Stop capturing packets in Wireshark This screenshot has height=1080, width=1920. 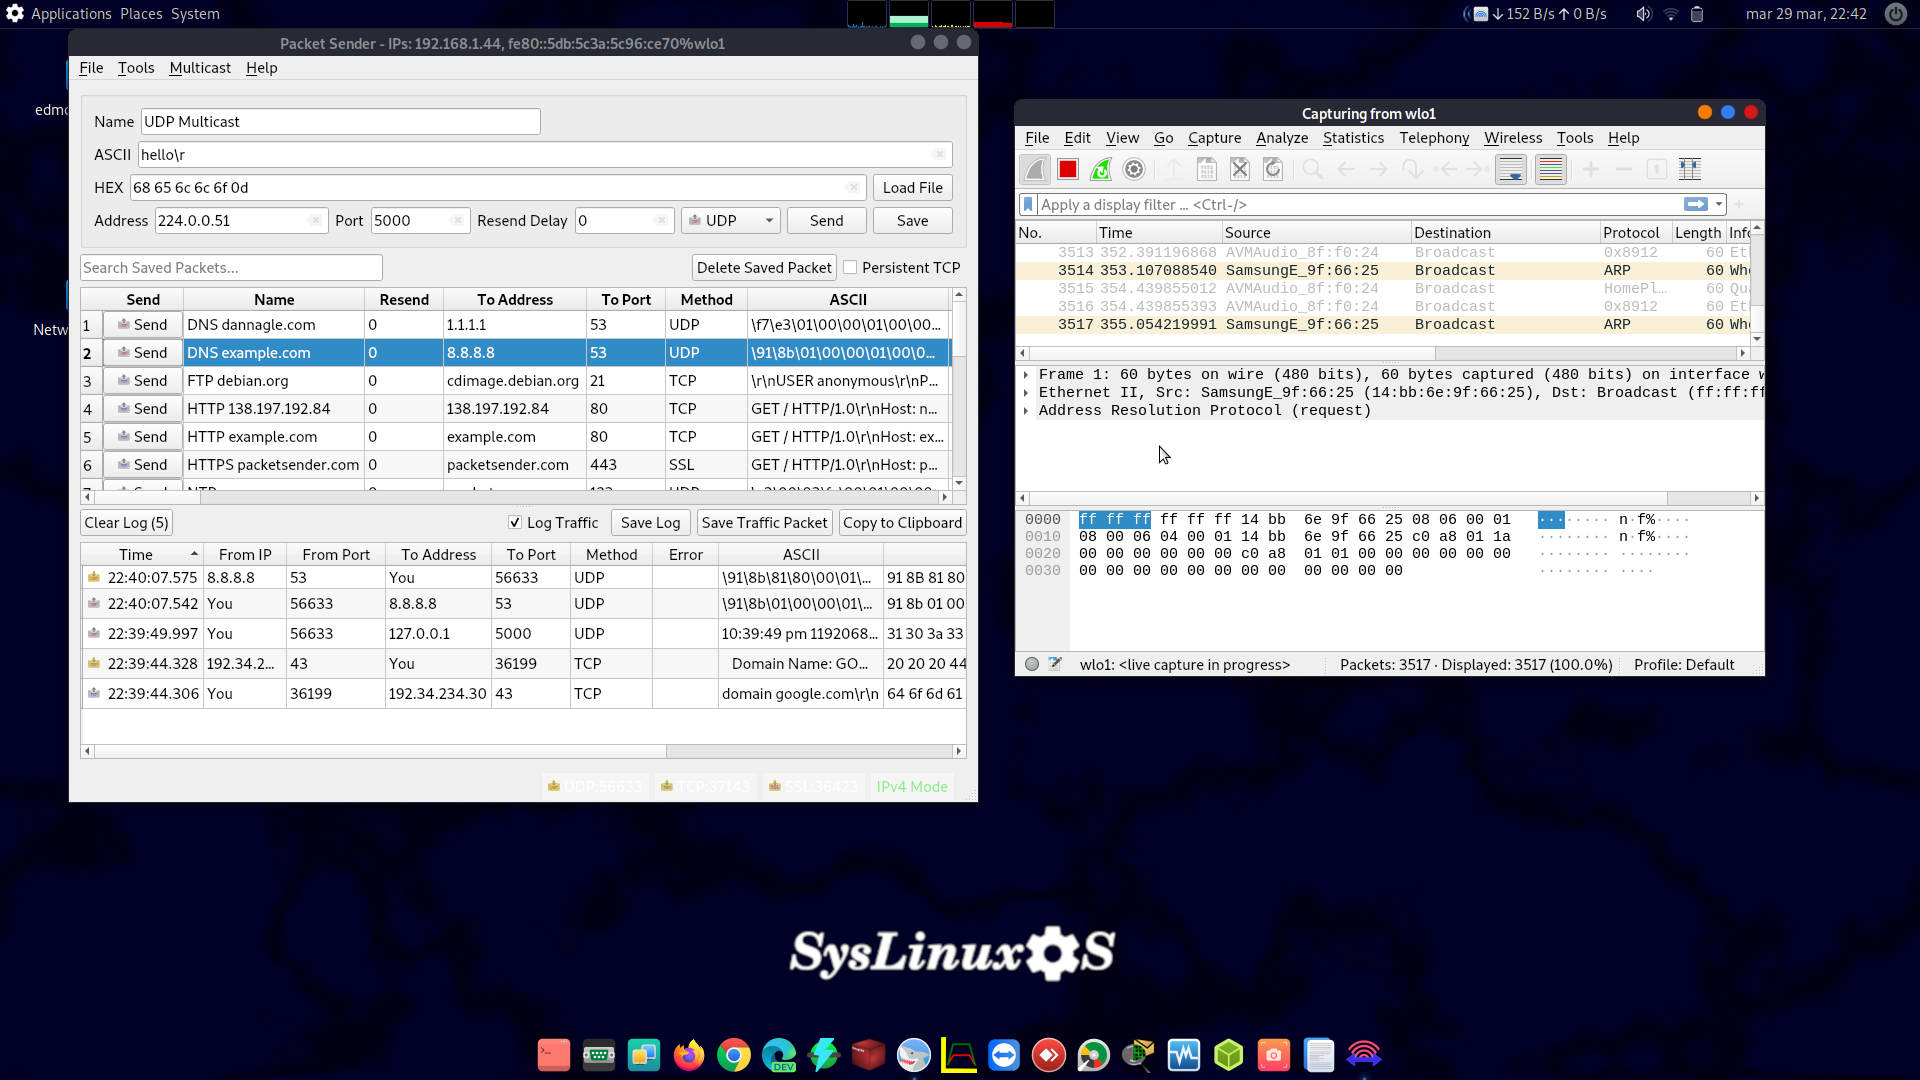[x=1068, y=170]
